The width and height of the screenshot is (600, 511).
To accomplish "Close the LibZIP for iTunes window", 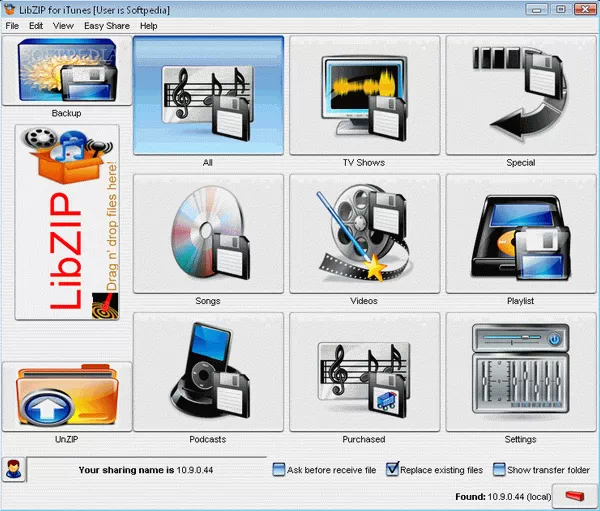I will click(585, 9).
